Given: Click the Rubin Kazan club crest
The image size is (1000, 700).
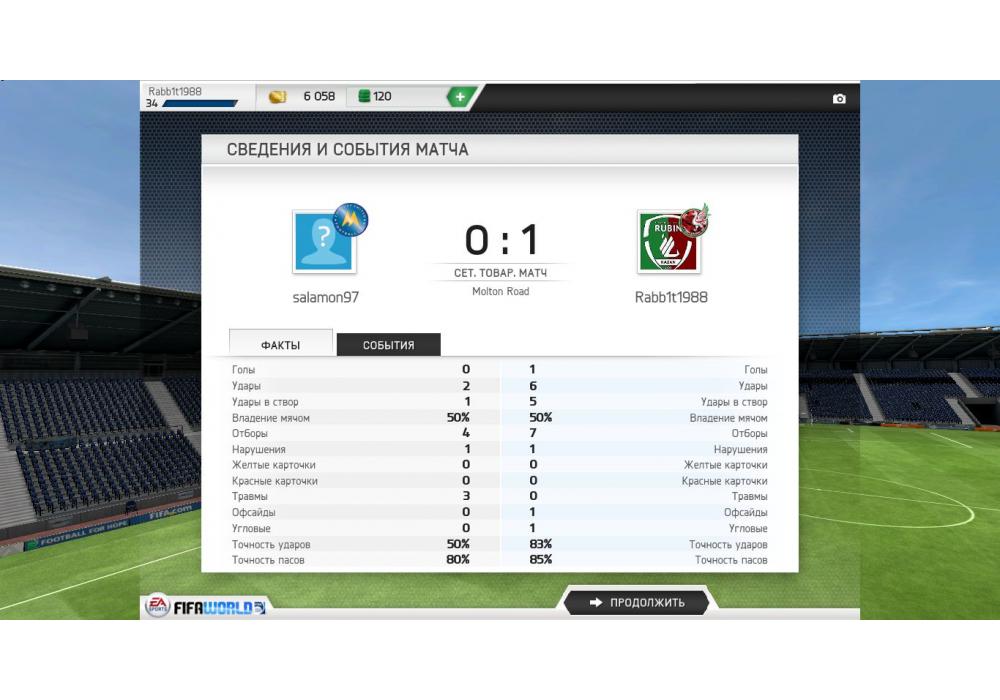Looking at the screenshot, I should pyautogui.click(x=669, y=243).
